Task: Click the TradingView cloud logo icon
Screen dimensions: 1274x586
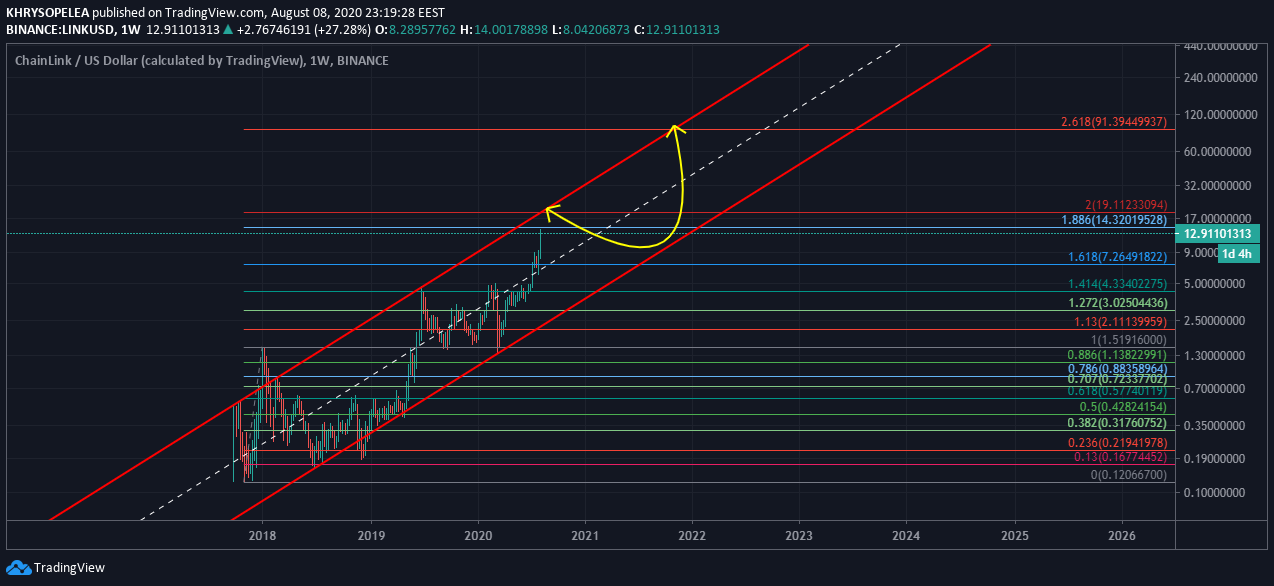Action: pos(18,567)
